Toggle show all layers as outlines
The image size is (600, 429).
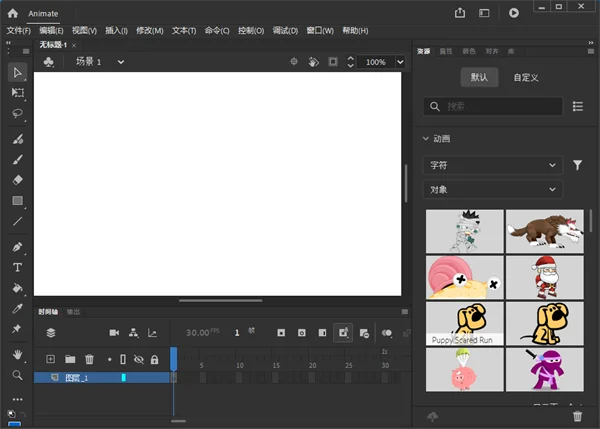click(x=123, y=359)
